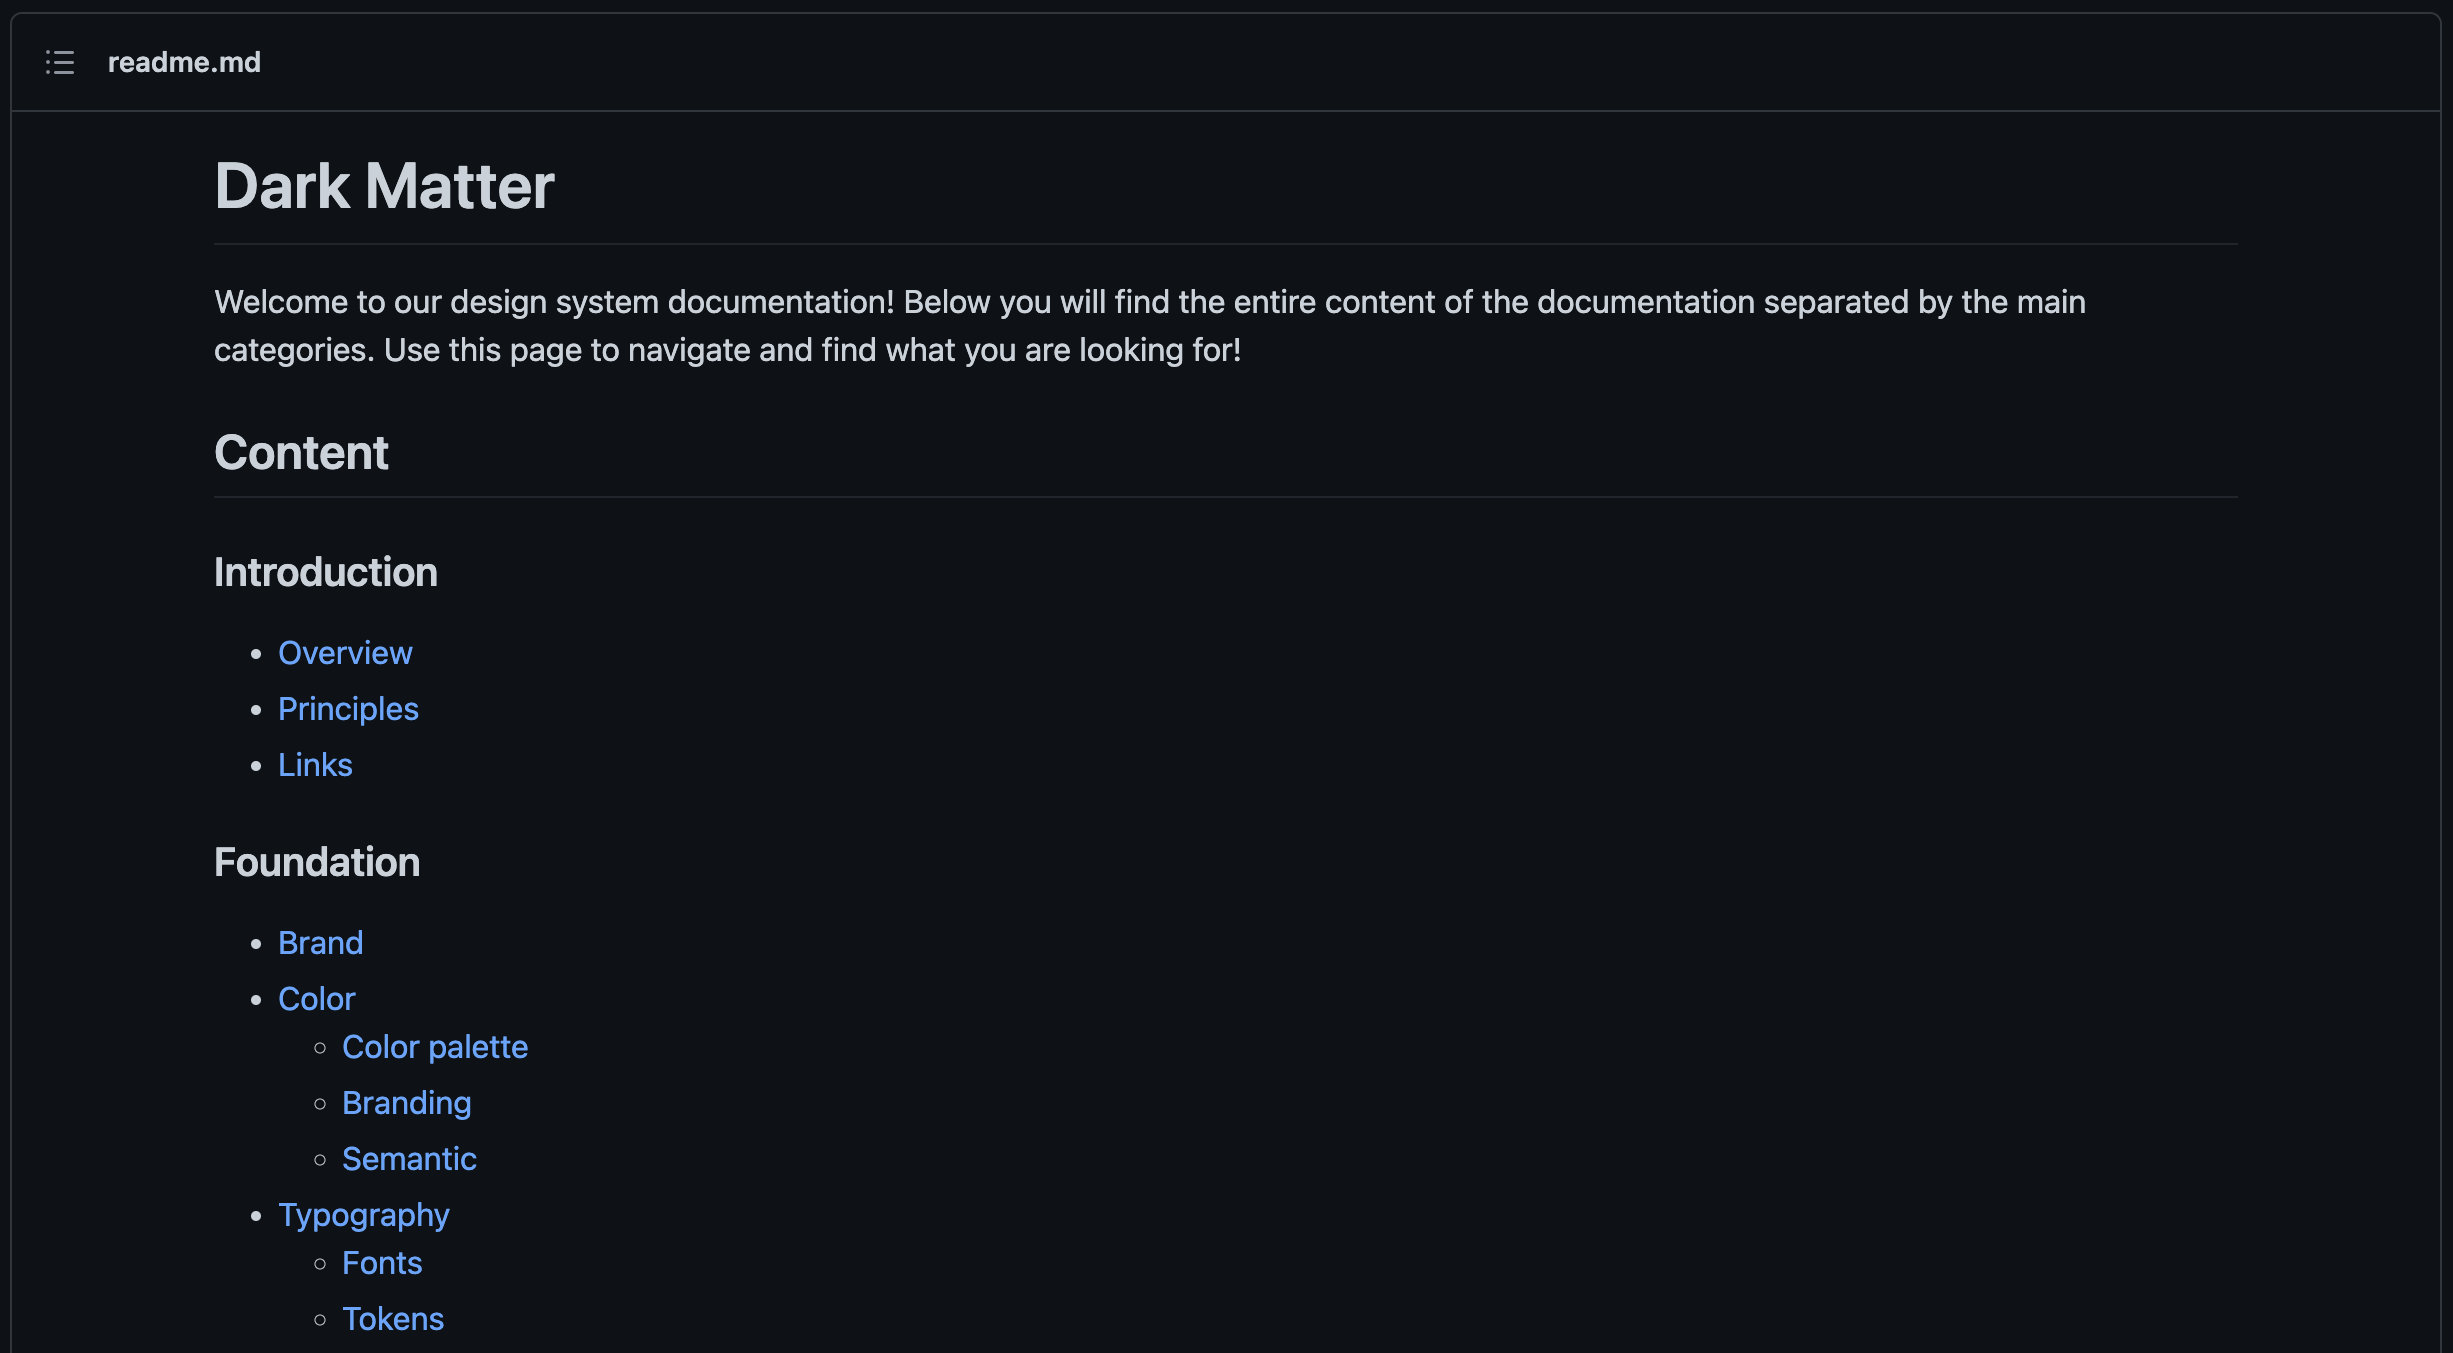Click the hamburger menu icon
This screenshot has height=1353, width=2453.
[x=60, y=62]
